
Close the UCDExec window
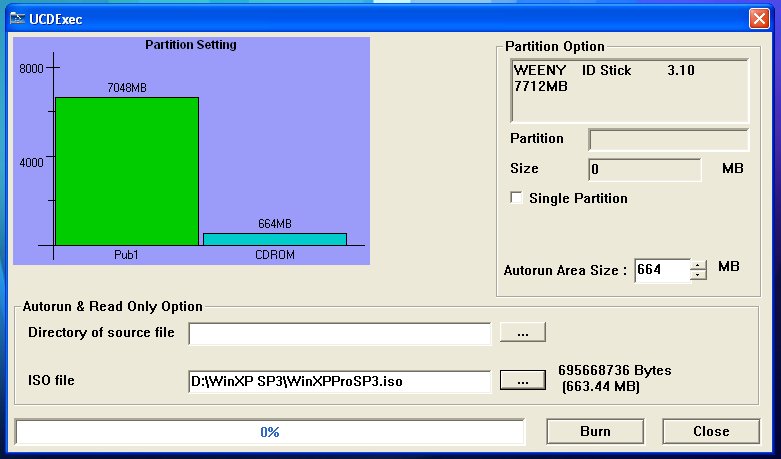coord(759,19)
